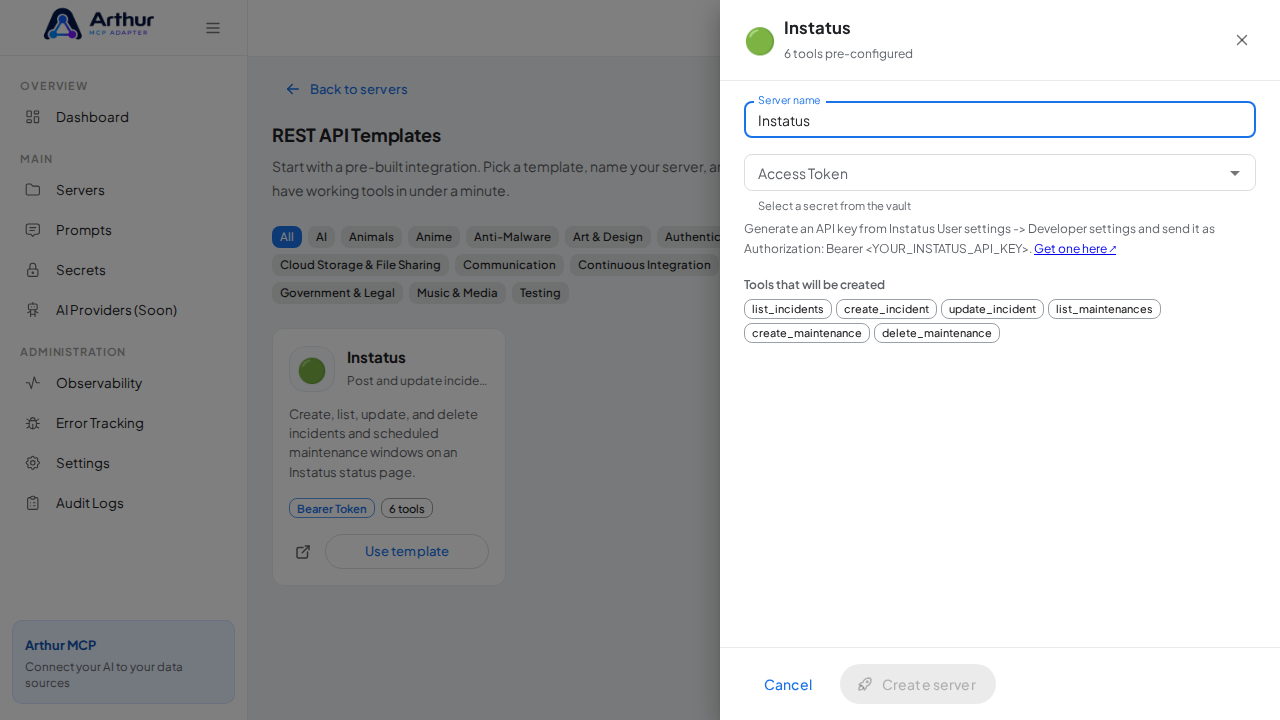Click the Get one here link
Screen dimensions: 1280x720
coord(1075,249)
